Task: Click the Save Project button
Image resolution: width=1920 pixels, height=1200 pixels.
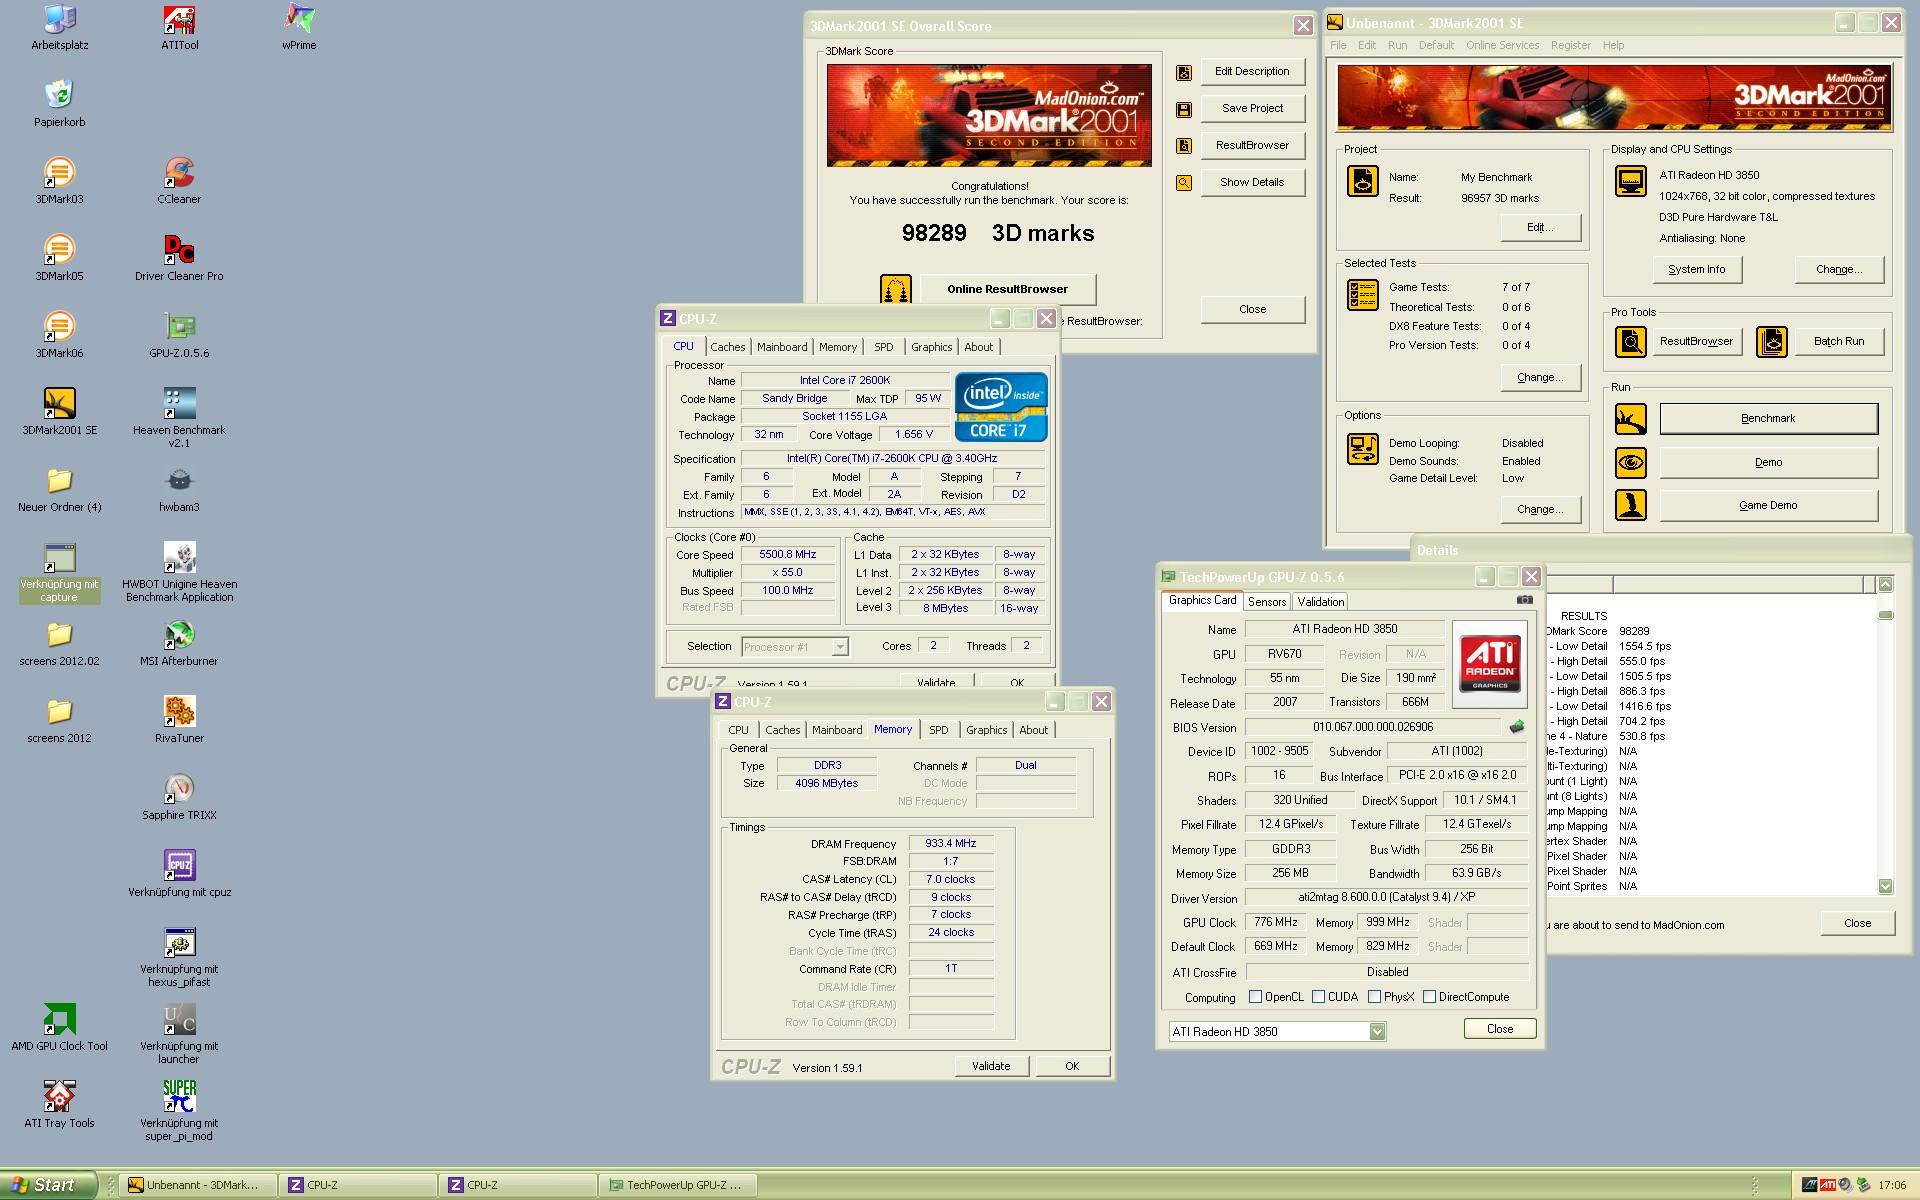Action: point(1252,109)
